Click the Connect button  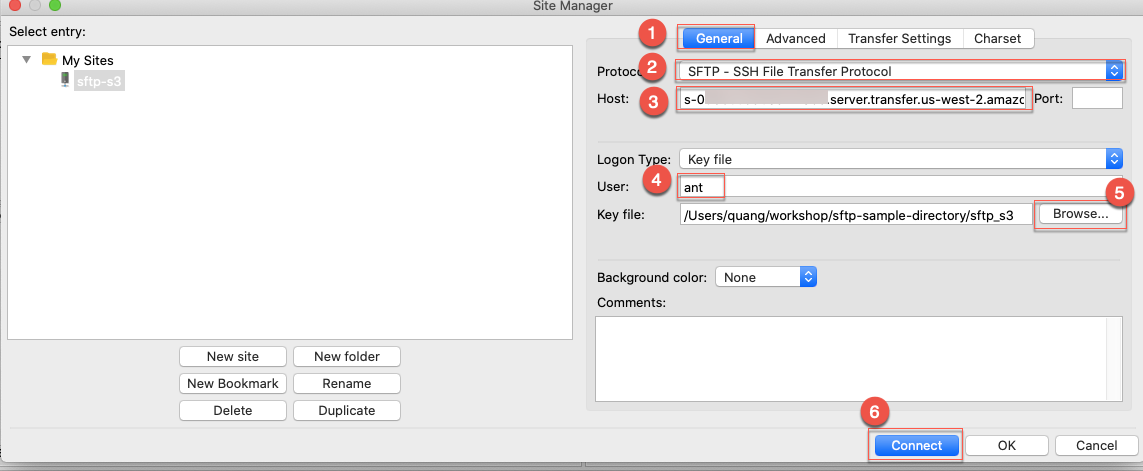[916, 445]
